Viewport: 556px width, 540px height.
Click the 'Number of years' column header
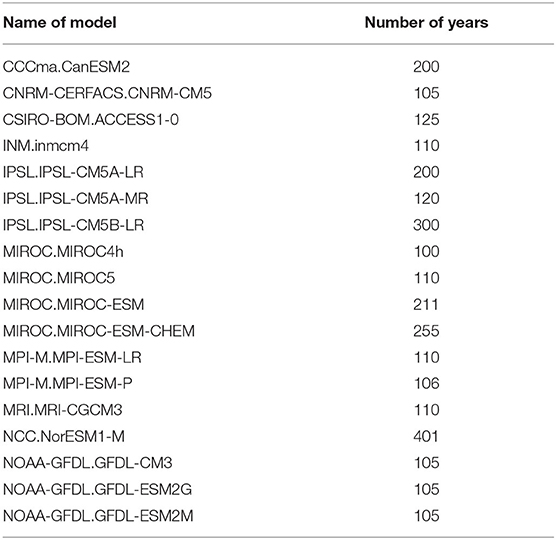click(426, 23)
